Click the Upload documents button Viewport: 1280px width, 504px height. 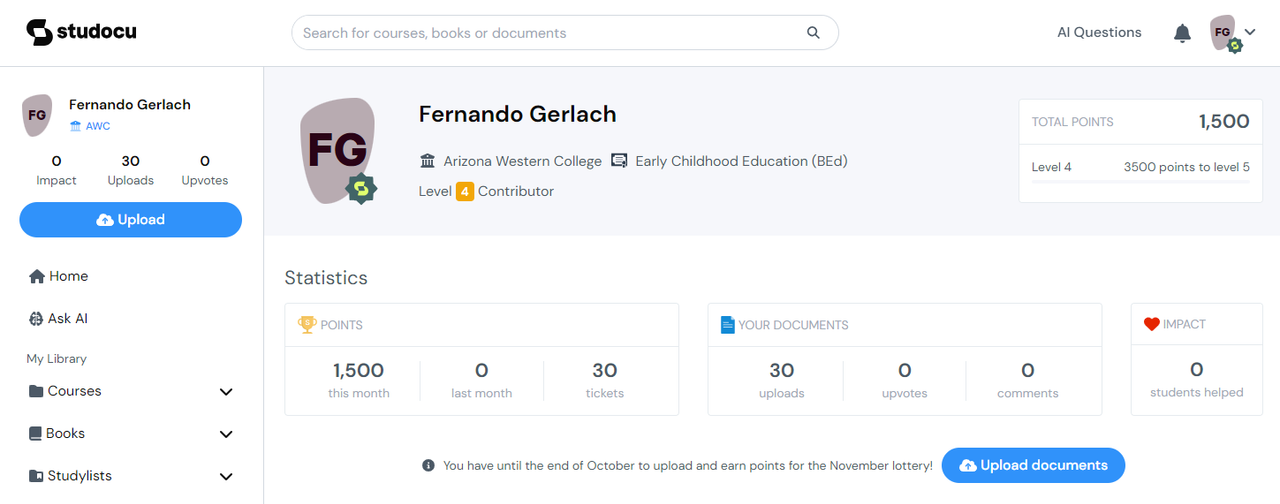coord(1033,465)
